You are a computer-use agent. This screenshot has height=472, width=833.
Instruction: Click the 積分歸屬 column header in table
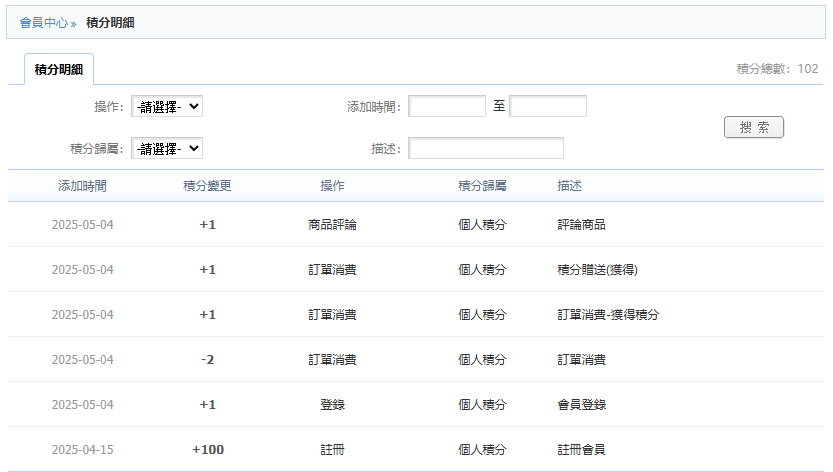click(x=482, y=186)
